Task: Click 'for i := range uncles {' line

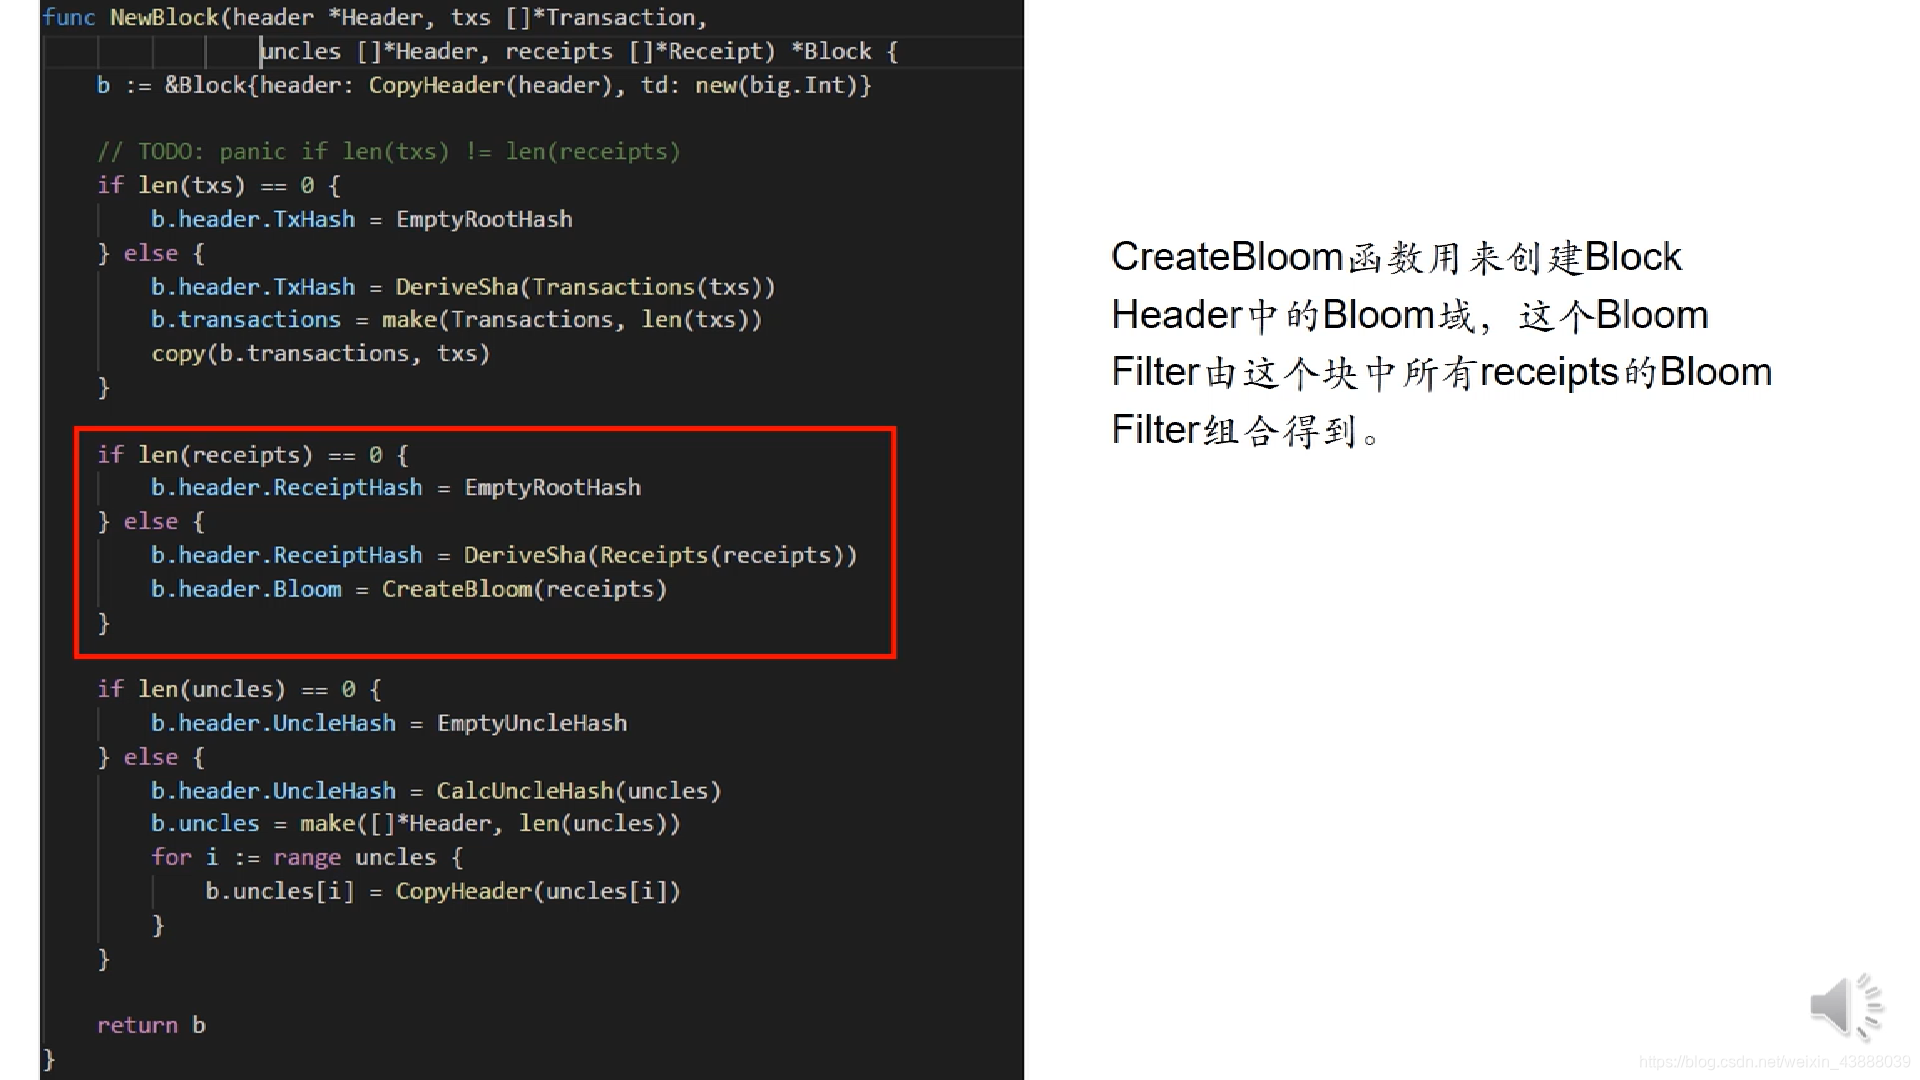Action: coord(307,858)
